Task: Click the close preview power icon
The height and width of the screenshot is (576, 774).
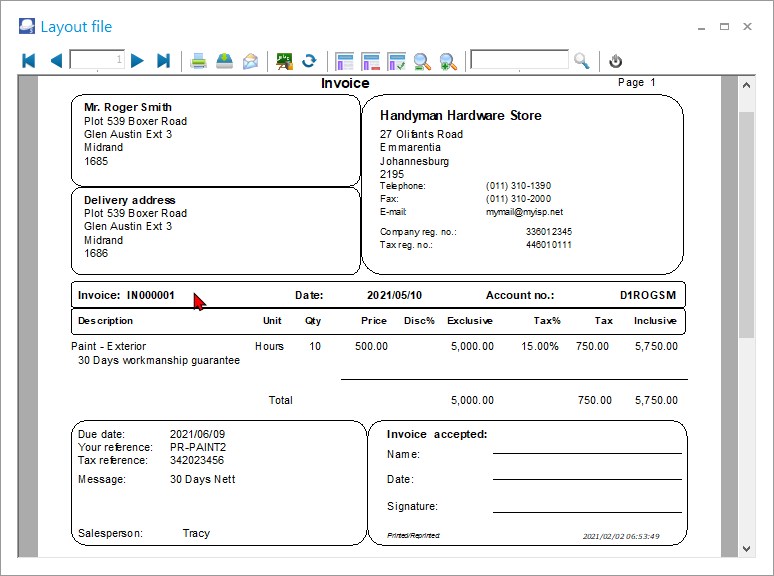Action: tap(616, 61)
